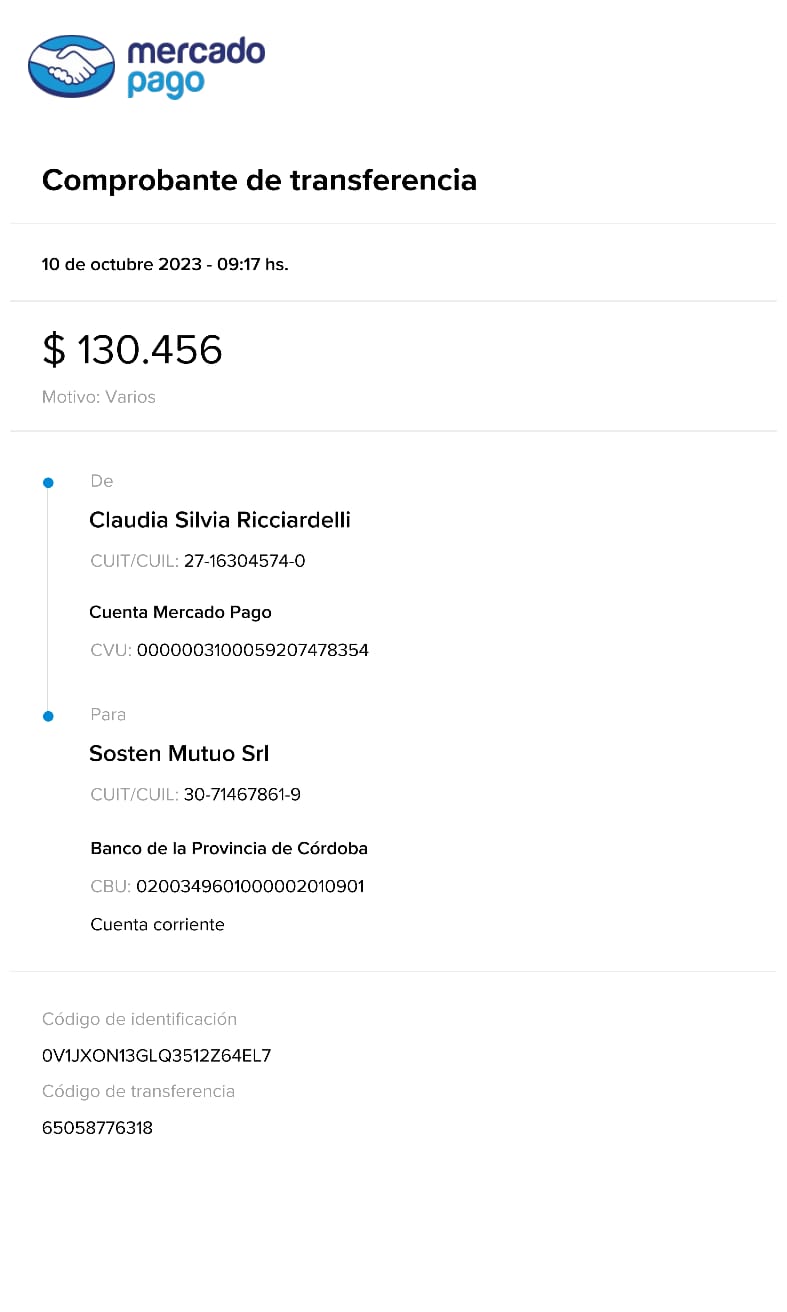
Task: Click the Código de transferencia label
Action: pyautogui.click(x=138, y=1091)
